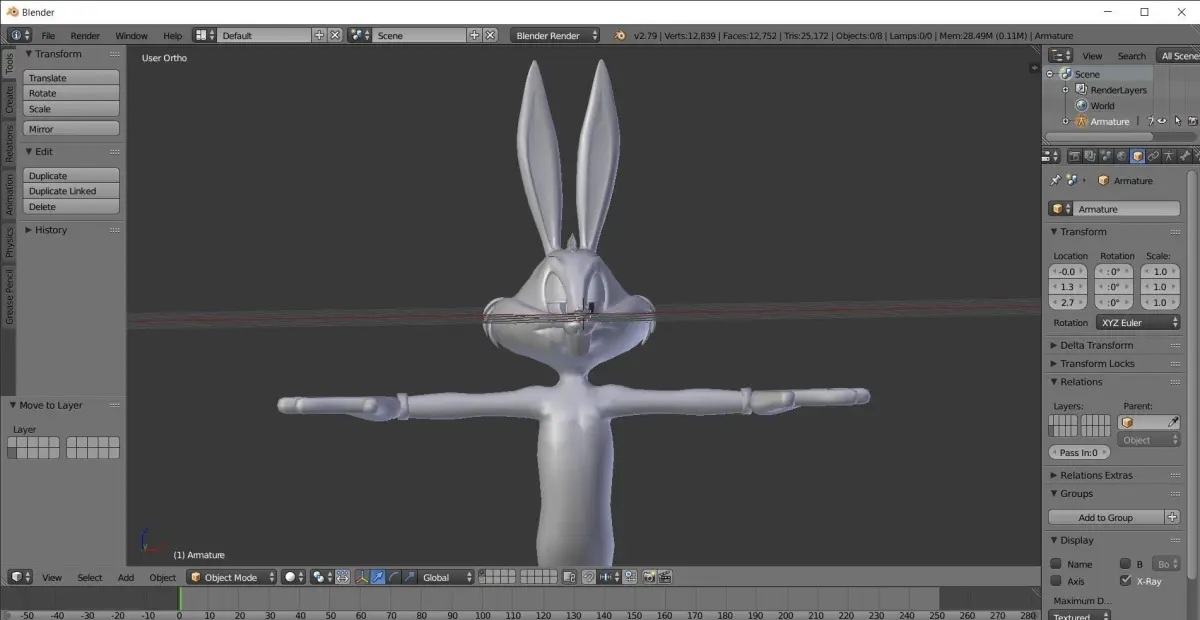Click the current frame marker at zero
1200x620 pixels.
click(180, 598)
